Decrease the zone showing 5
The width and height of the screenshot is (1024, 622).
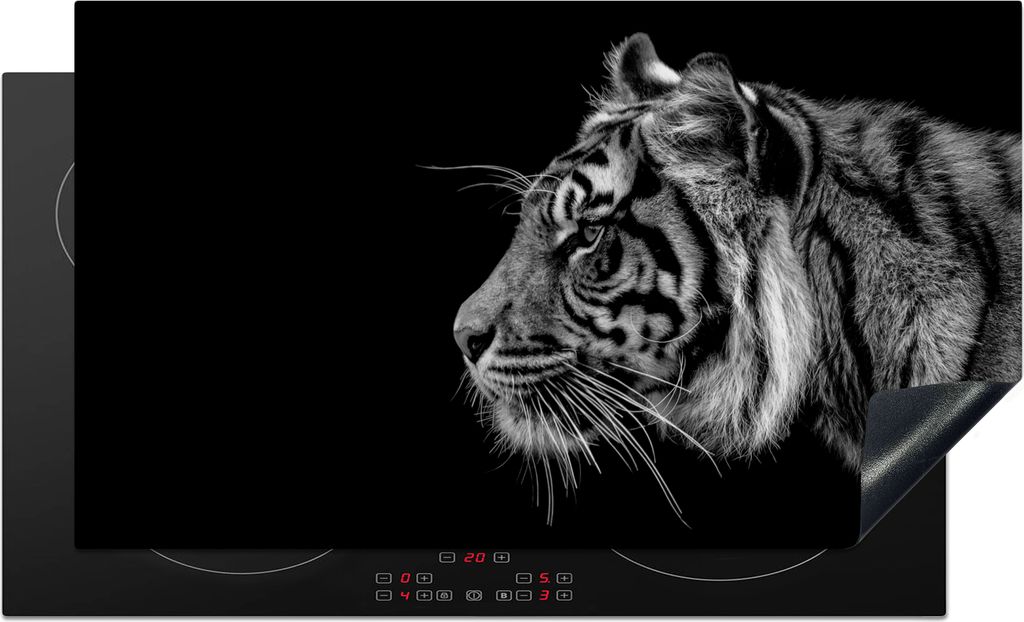(524, 578)
